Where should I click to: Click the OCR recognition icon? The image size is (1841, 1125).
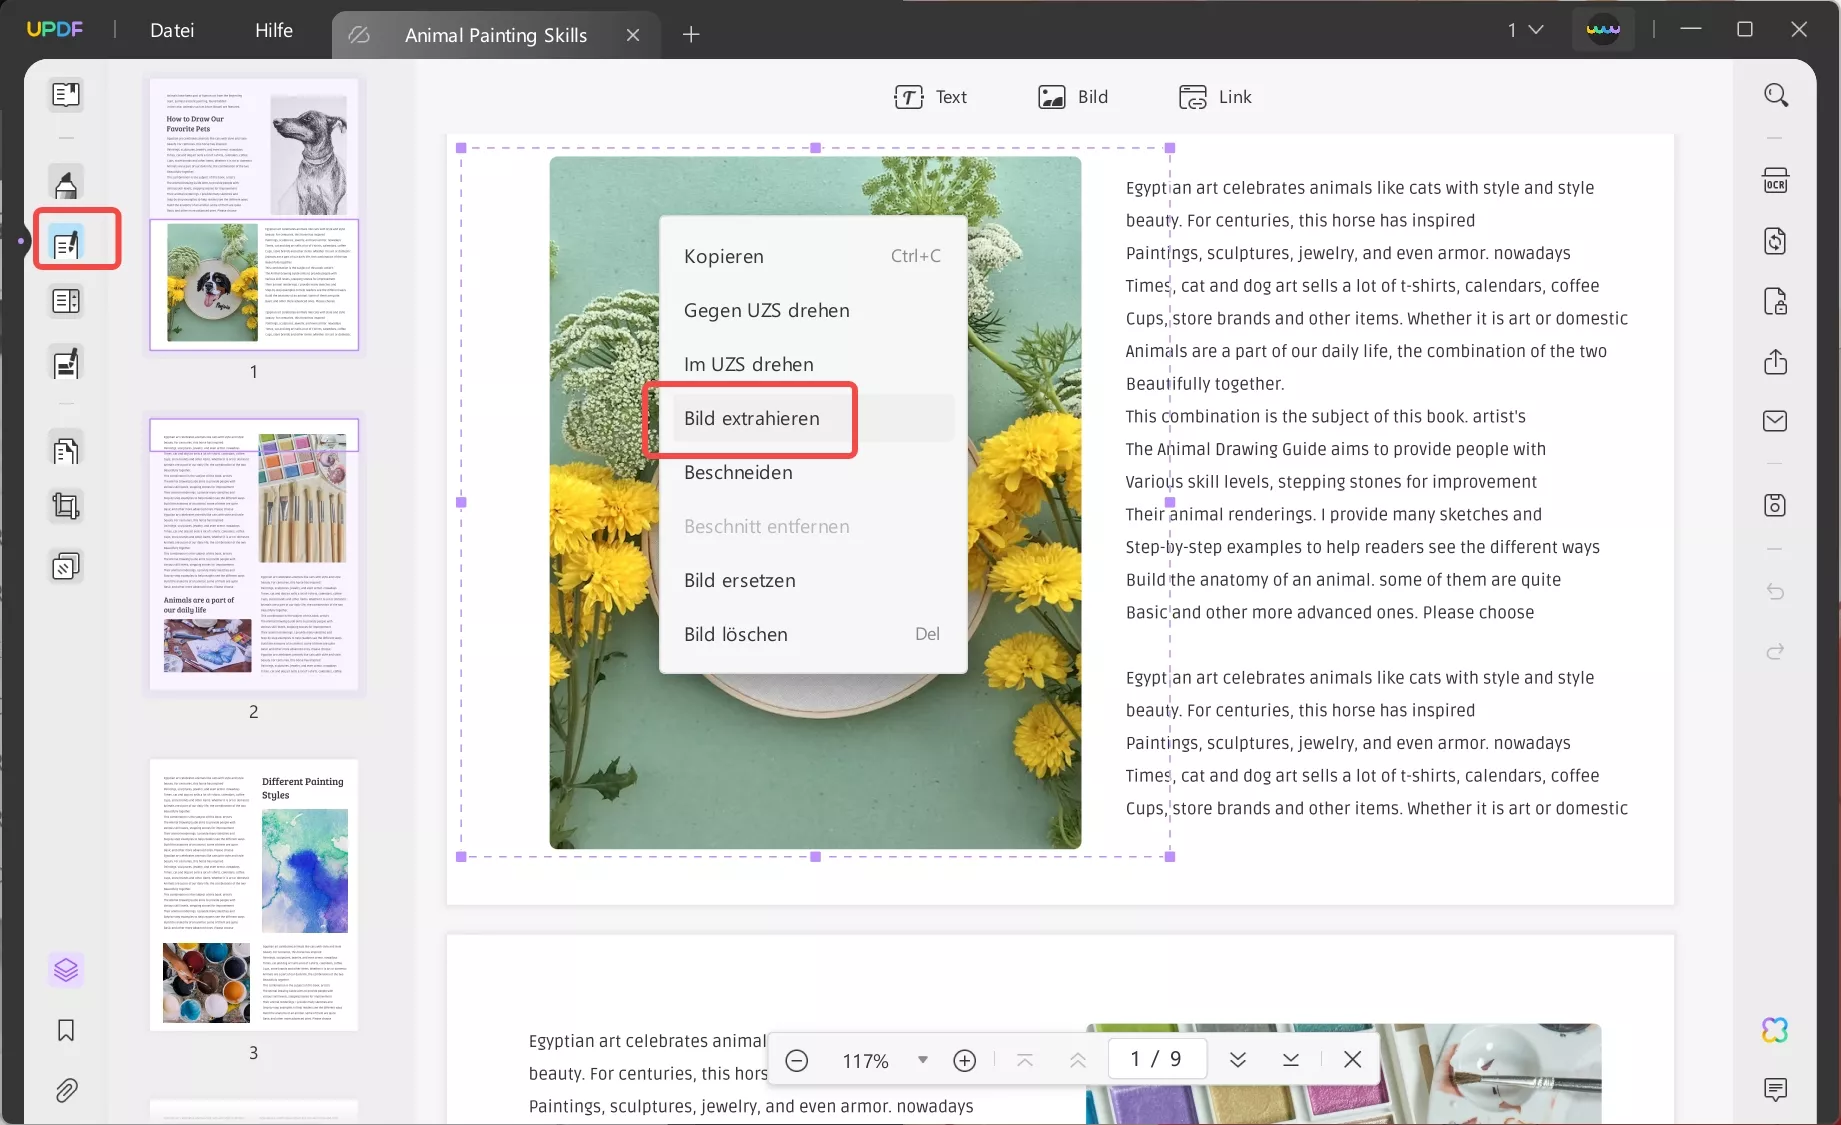(x=1775, y=181)
